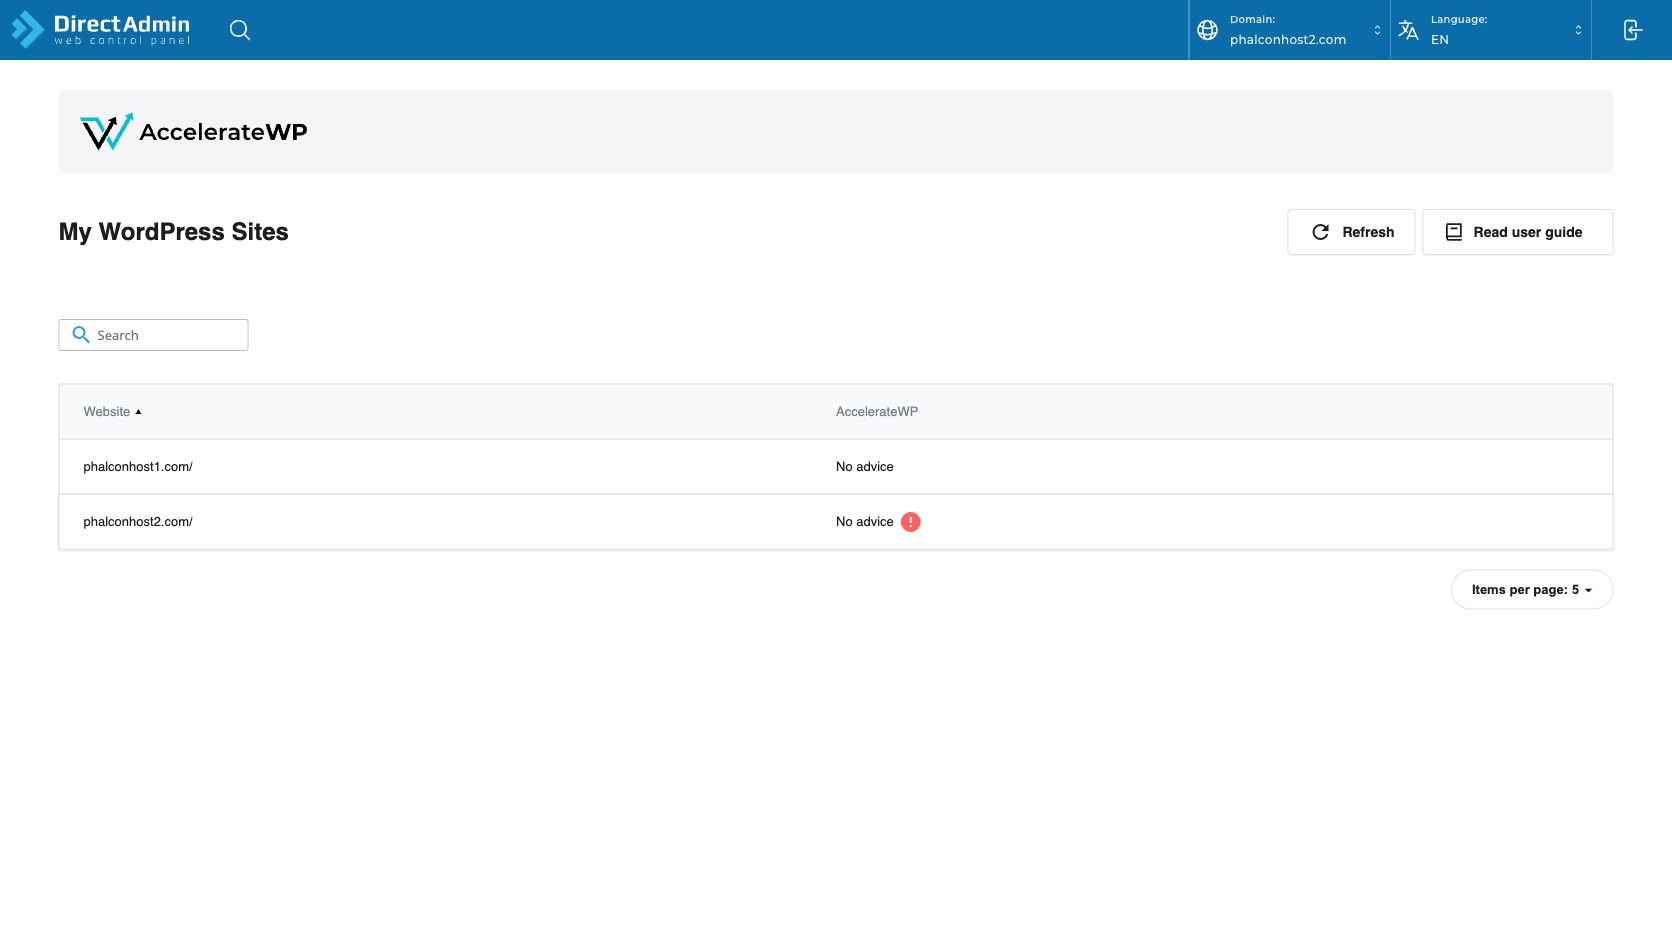Open the Items per page dropdown
1672x941 pixels.
(x=1532, y=590)
